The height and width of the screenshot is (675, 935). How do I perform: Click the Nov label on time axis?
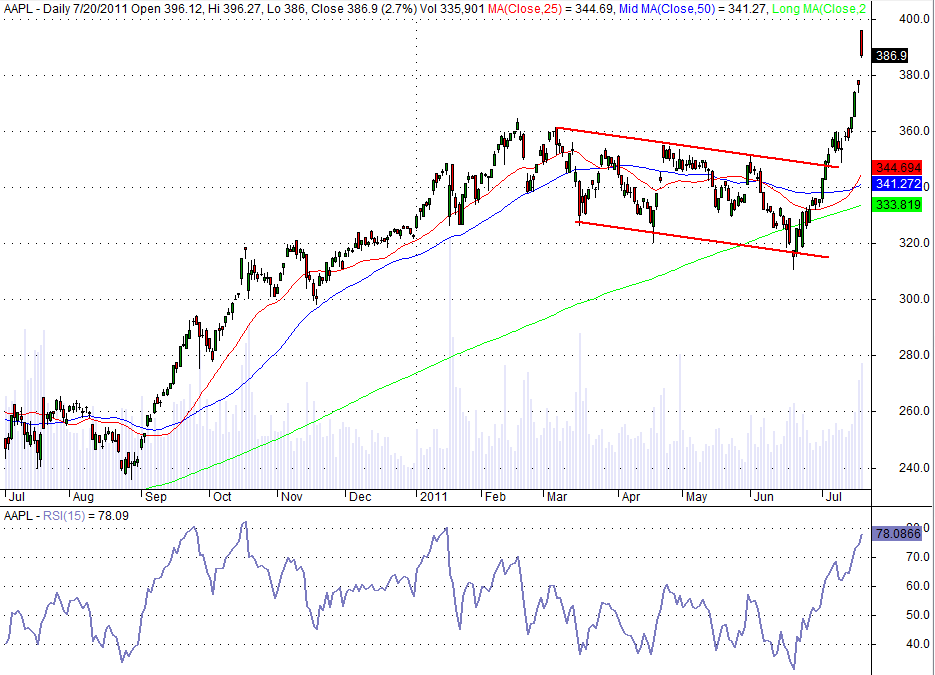tap(292, 497)
